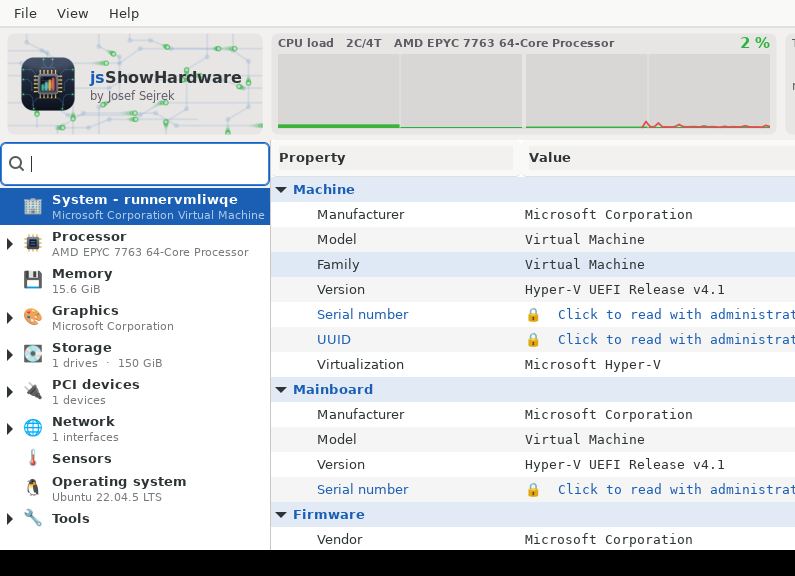Click the Graphics palette icon
The height and width of the screenshot is (576, 795).
tap(33, 317)
